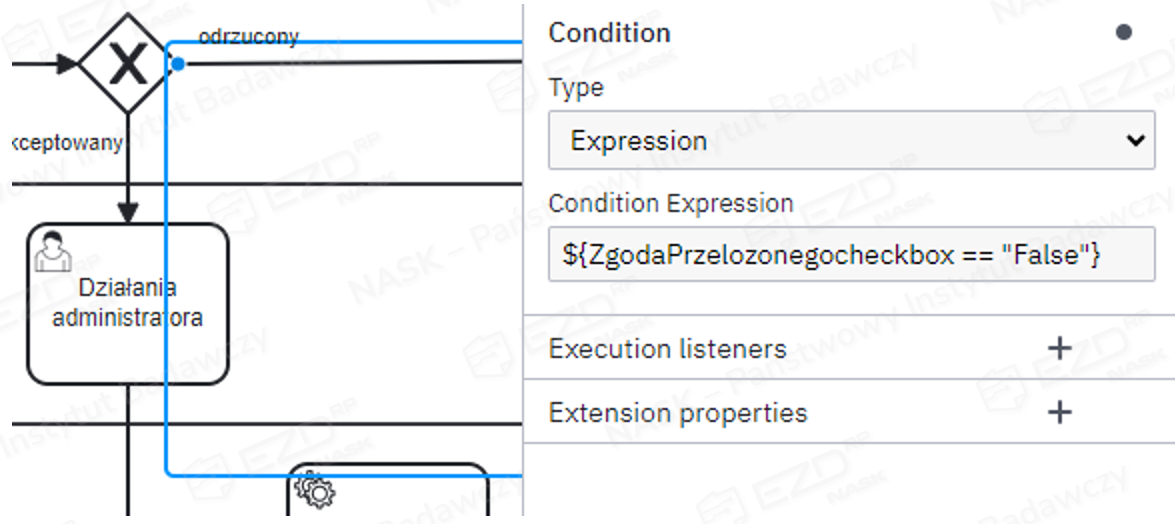Open the Type dropdown showing Expression
The height and width of the screenshot is (524, 1175).
850,140
